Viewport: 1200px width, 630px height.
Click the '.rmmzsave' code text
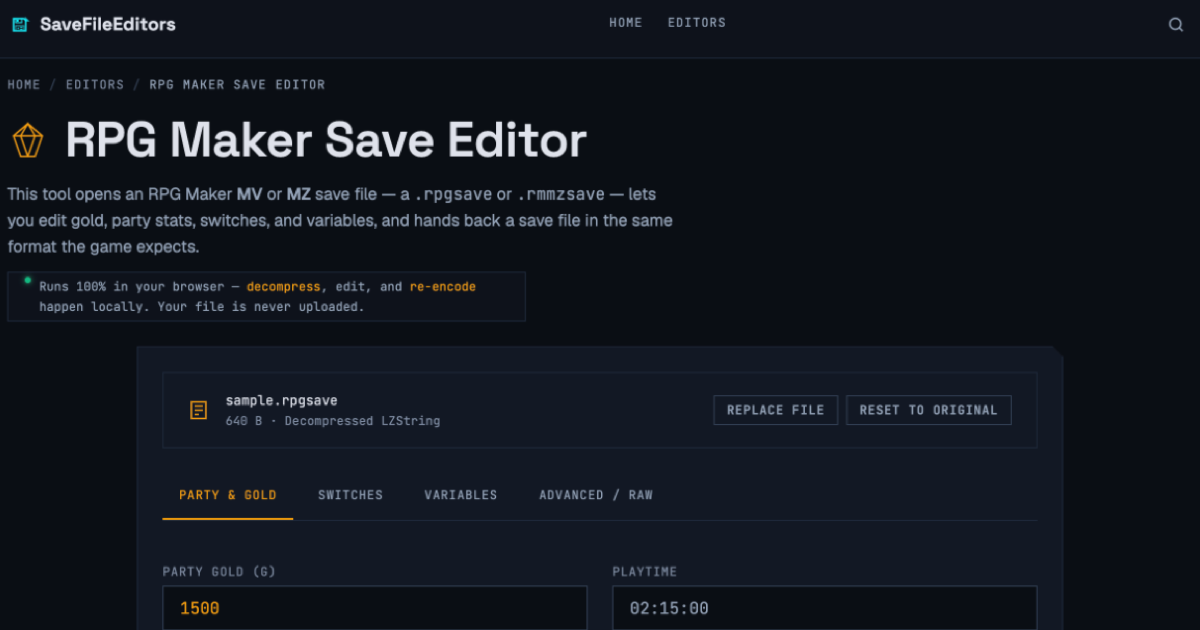(561, 194)
